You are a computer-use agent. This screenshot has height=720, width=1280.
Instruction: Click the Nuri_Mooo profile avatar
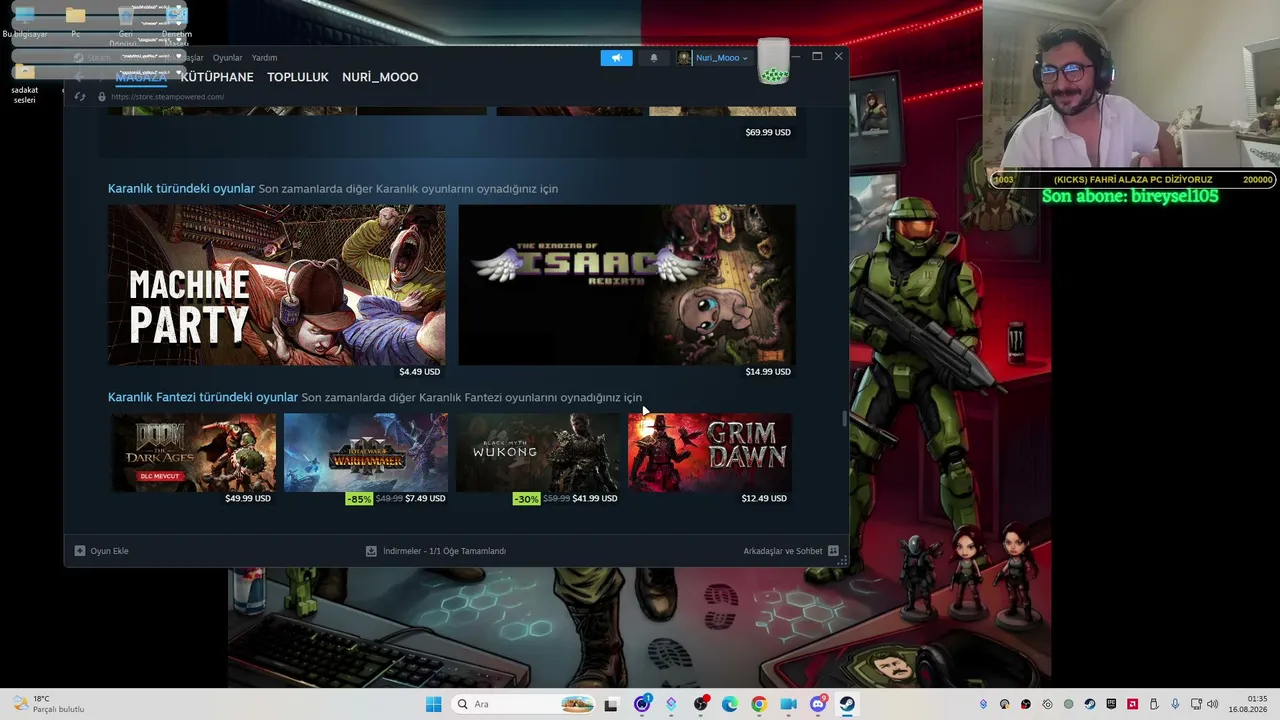pyautogui.click(x=684, y=58)
